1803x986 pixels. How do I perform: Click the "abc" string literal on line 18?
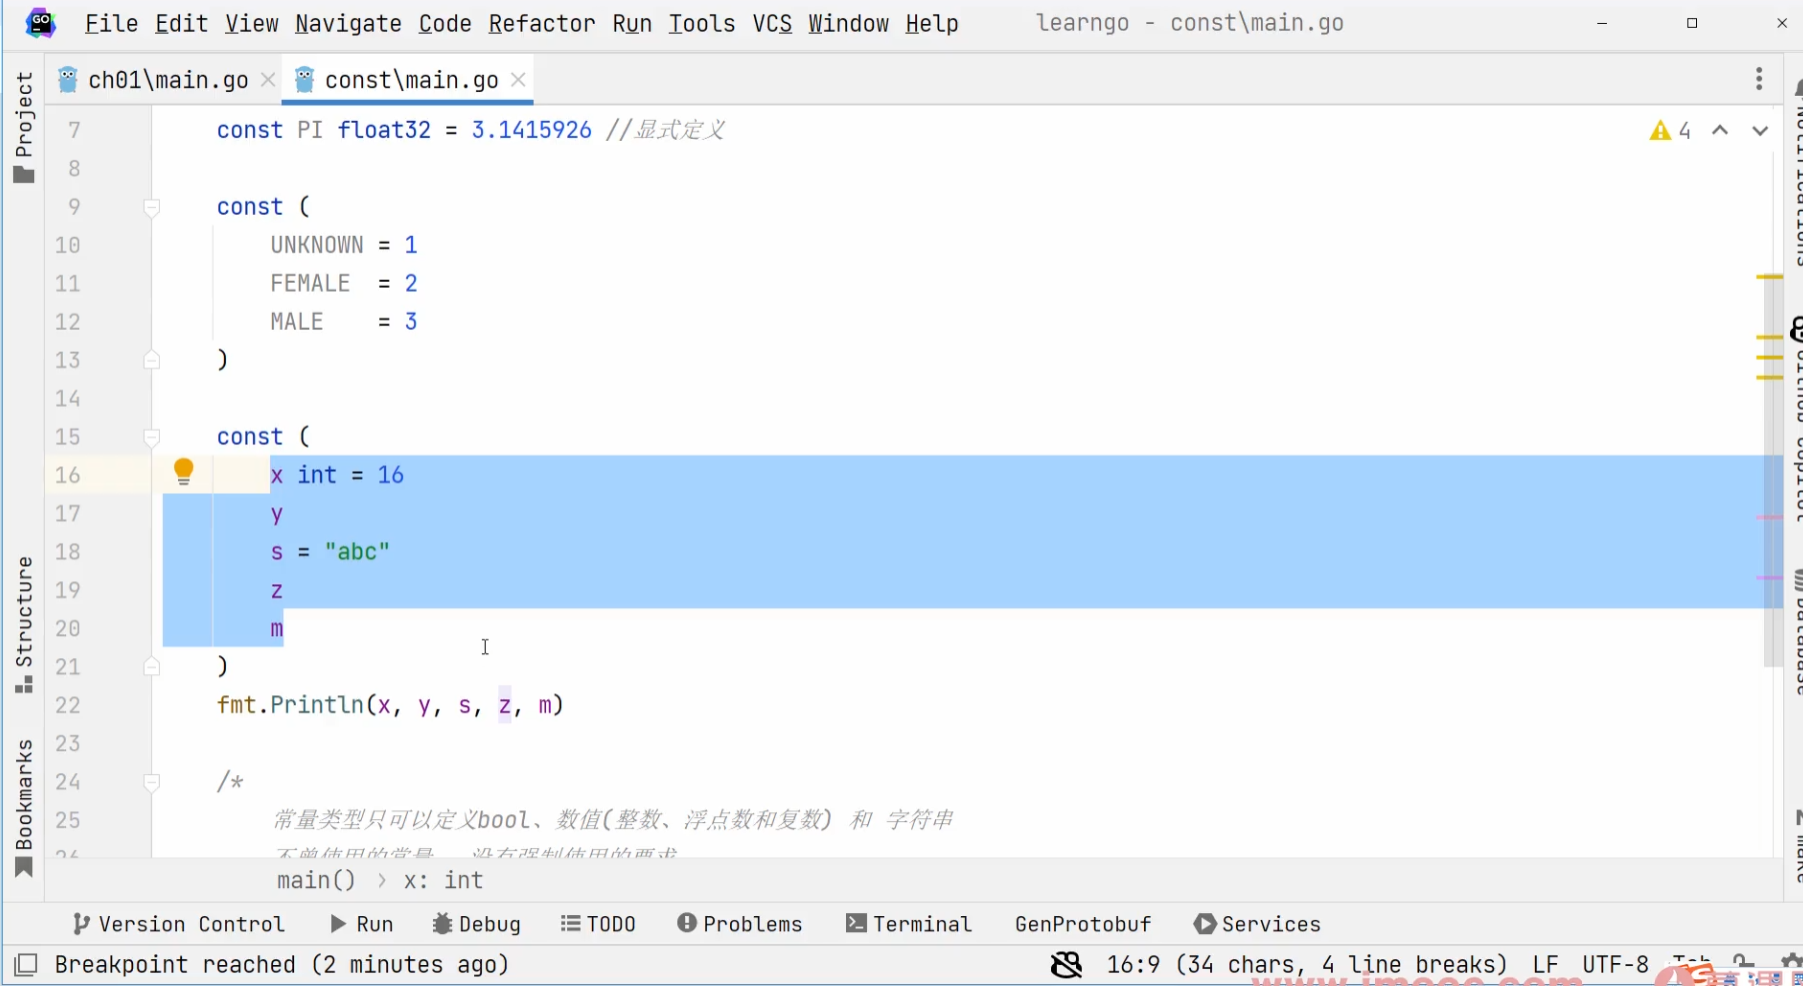pos(357,552)
